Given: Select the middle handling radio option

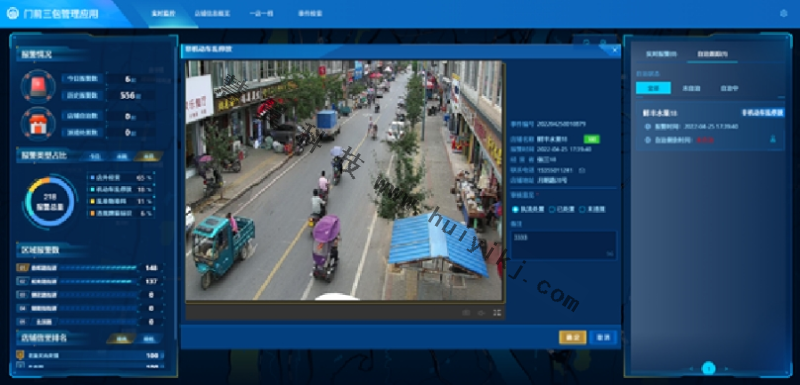Looking at the screenshot, I should pos(552,209).
